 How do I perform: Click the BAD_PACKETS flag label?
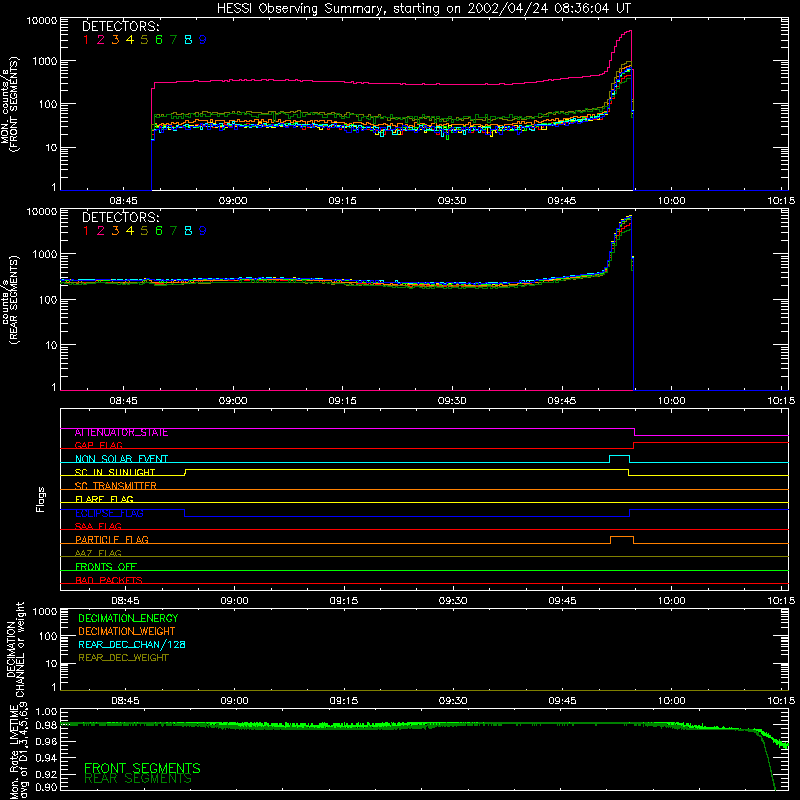(x=109, y=580)
